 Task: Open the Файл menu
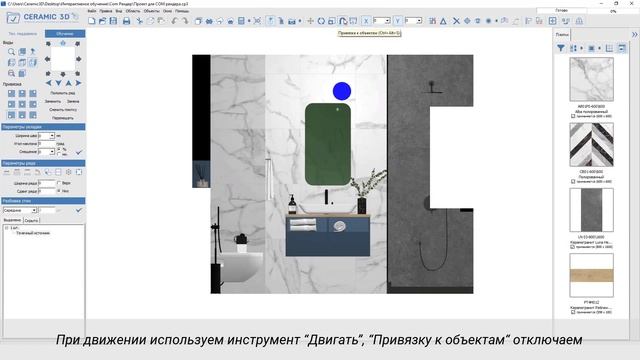(92, 11)
